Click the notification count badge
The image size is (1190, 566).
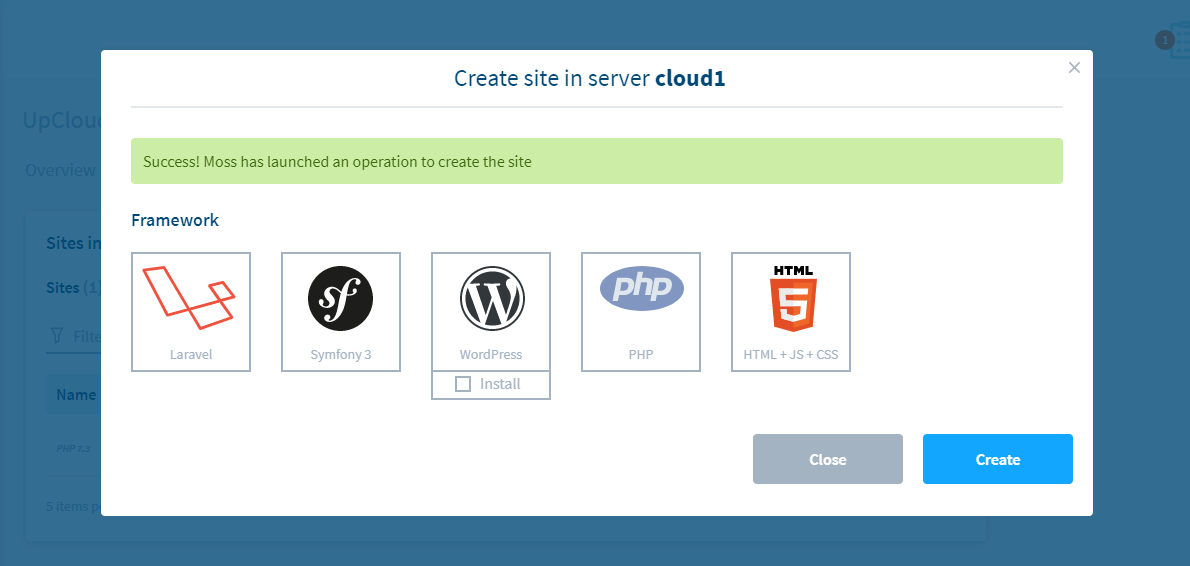pyautogui.click(x=1163, y=40)
